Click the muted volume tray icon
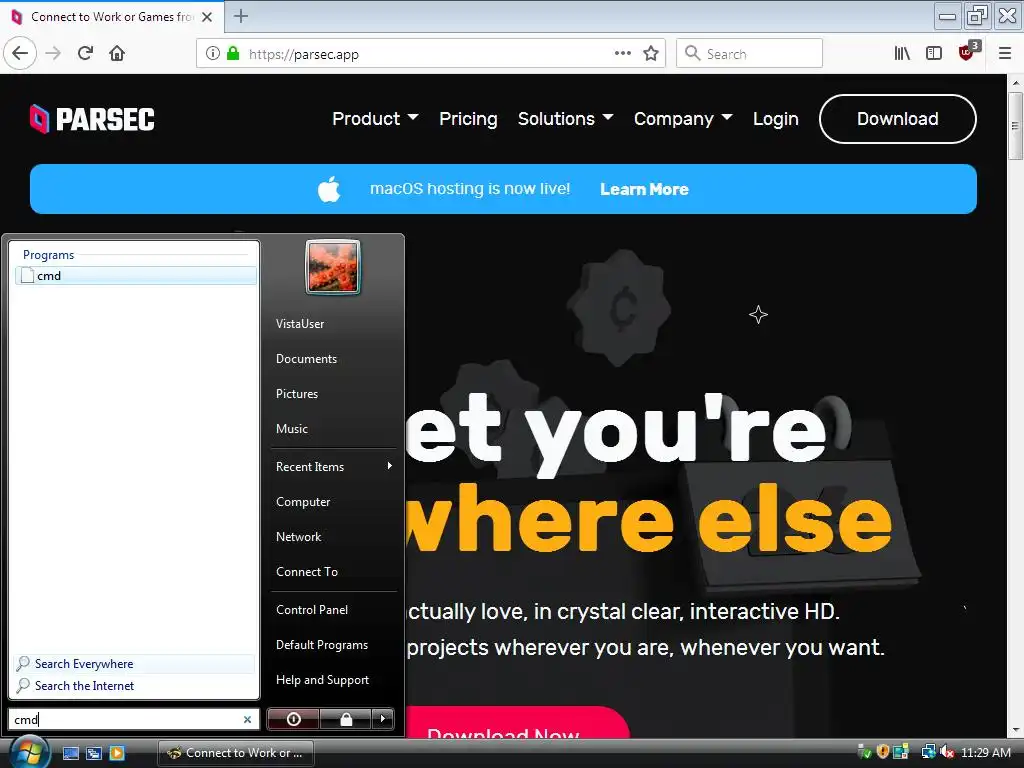1024x768 pixels. tap(947, 752)
